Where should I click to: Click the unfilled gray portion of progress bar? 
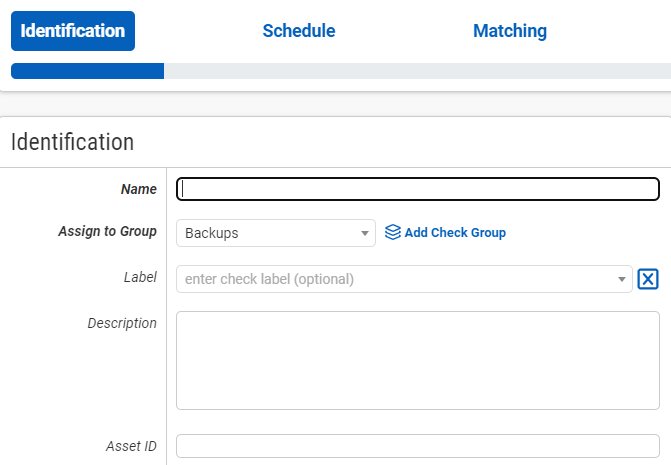(x=415, y=71)
